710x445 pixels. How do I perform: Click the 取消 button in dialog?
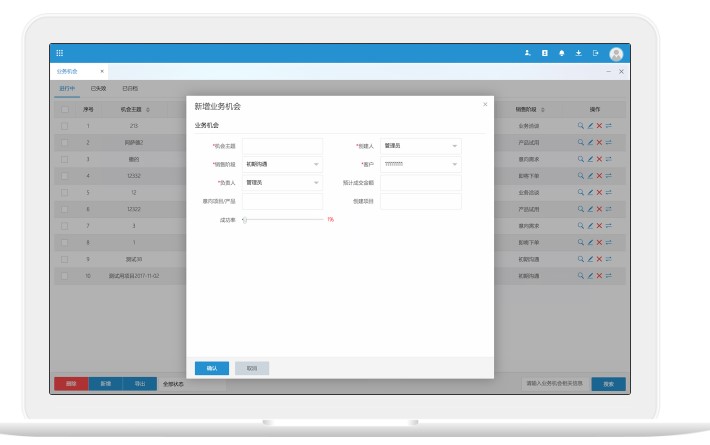251,368
